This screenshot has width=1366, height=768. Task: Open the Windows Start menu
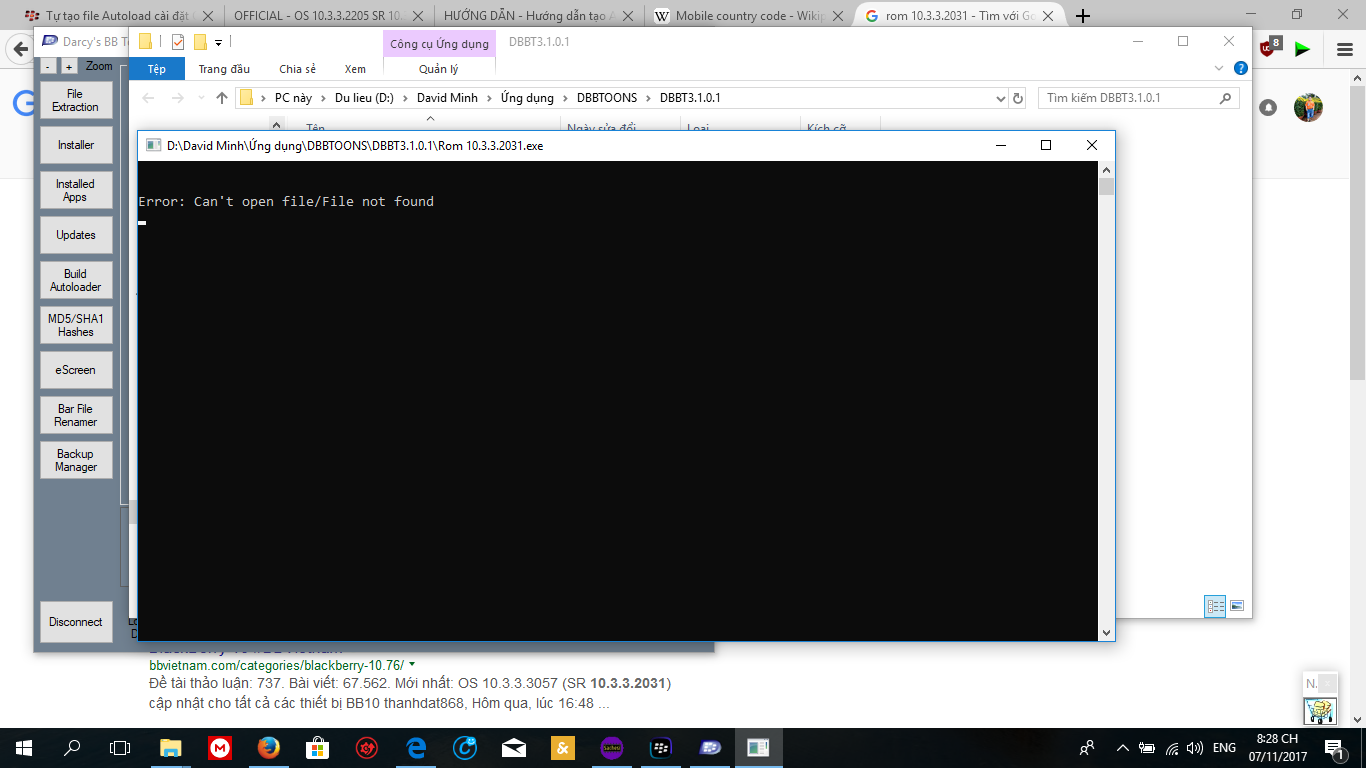(24, 747)
